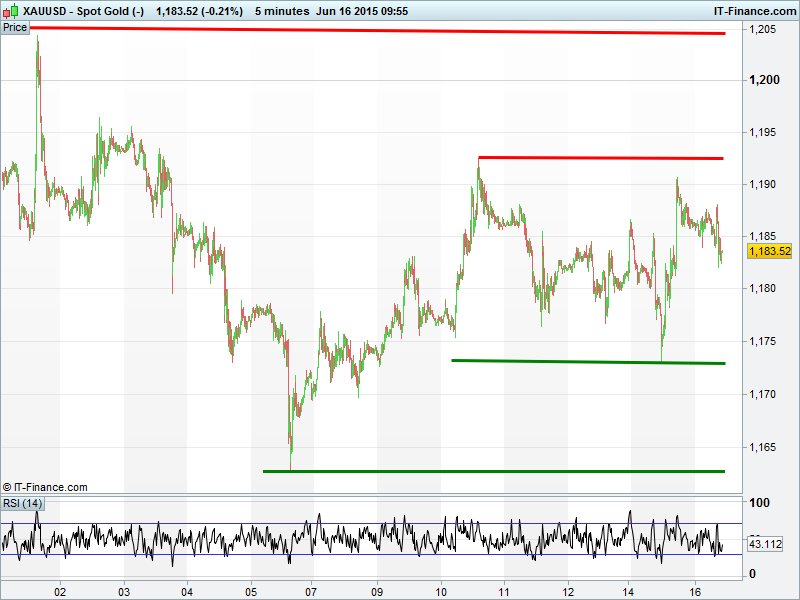Image resolution: width=800 pixels, height=600 pixels.
Task: Click the Jun 16 2015 09:55 timestamp
Action: tap(363, 11)
